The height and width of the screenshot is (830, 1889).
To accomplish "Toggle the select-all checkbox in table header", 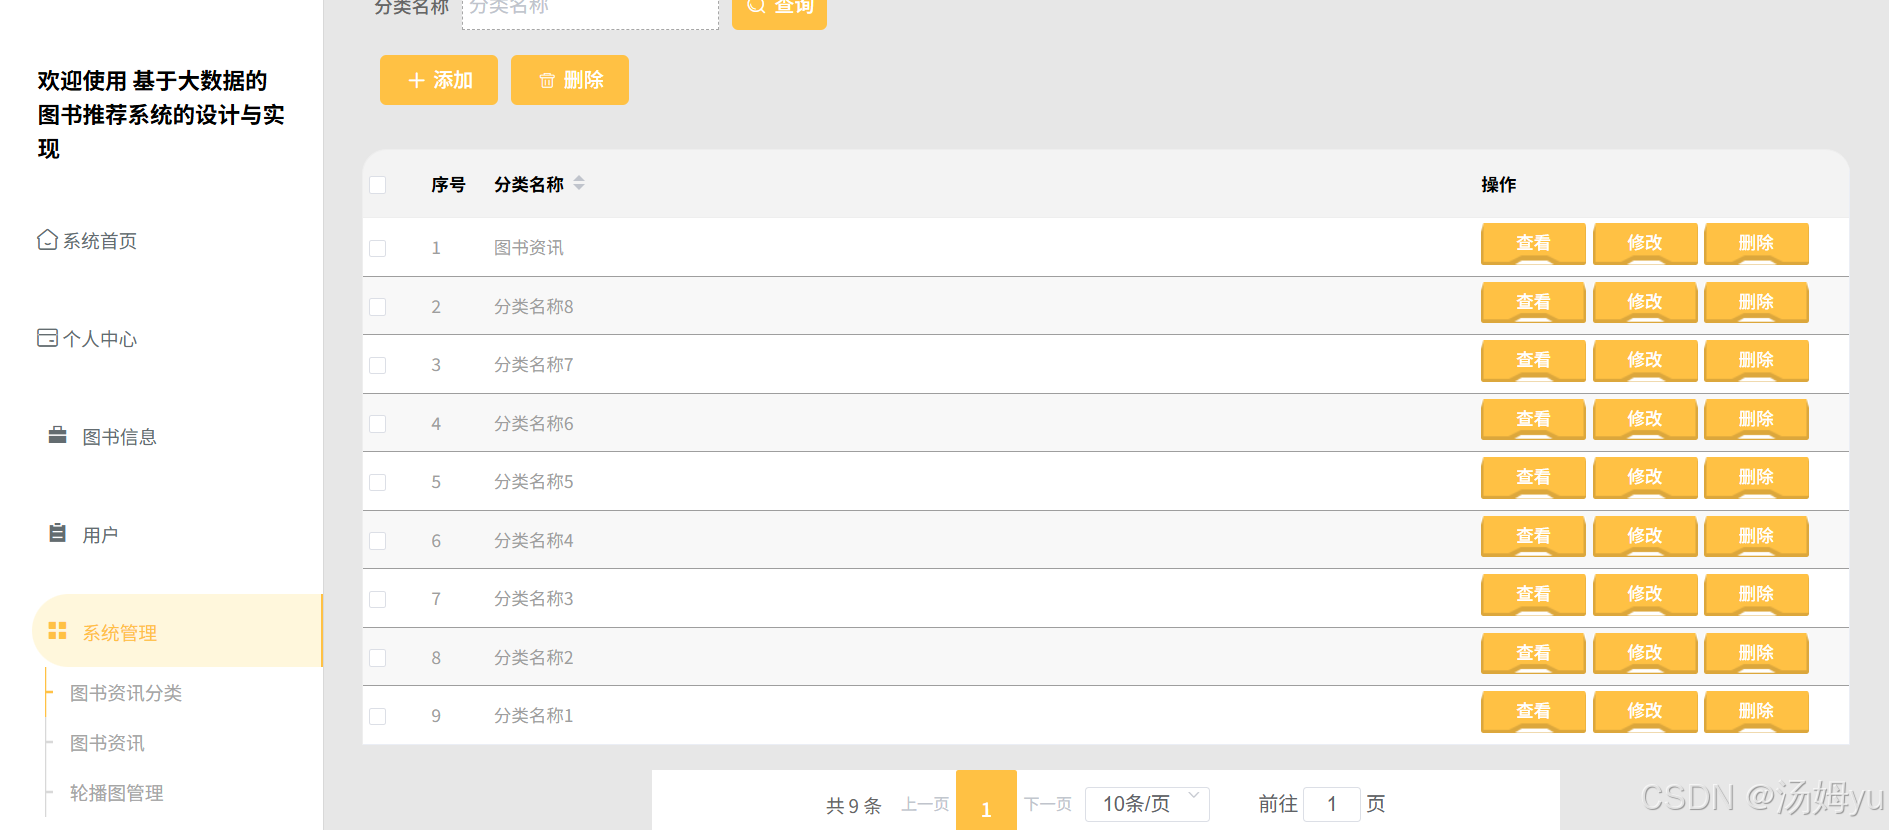I will tap(378, 185).
